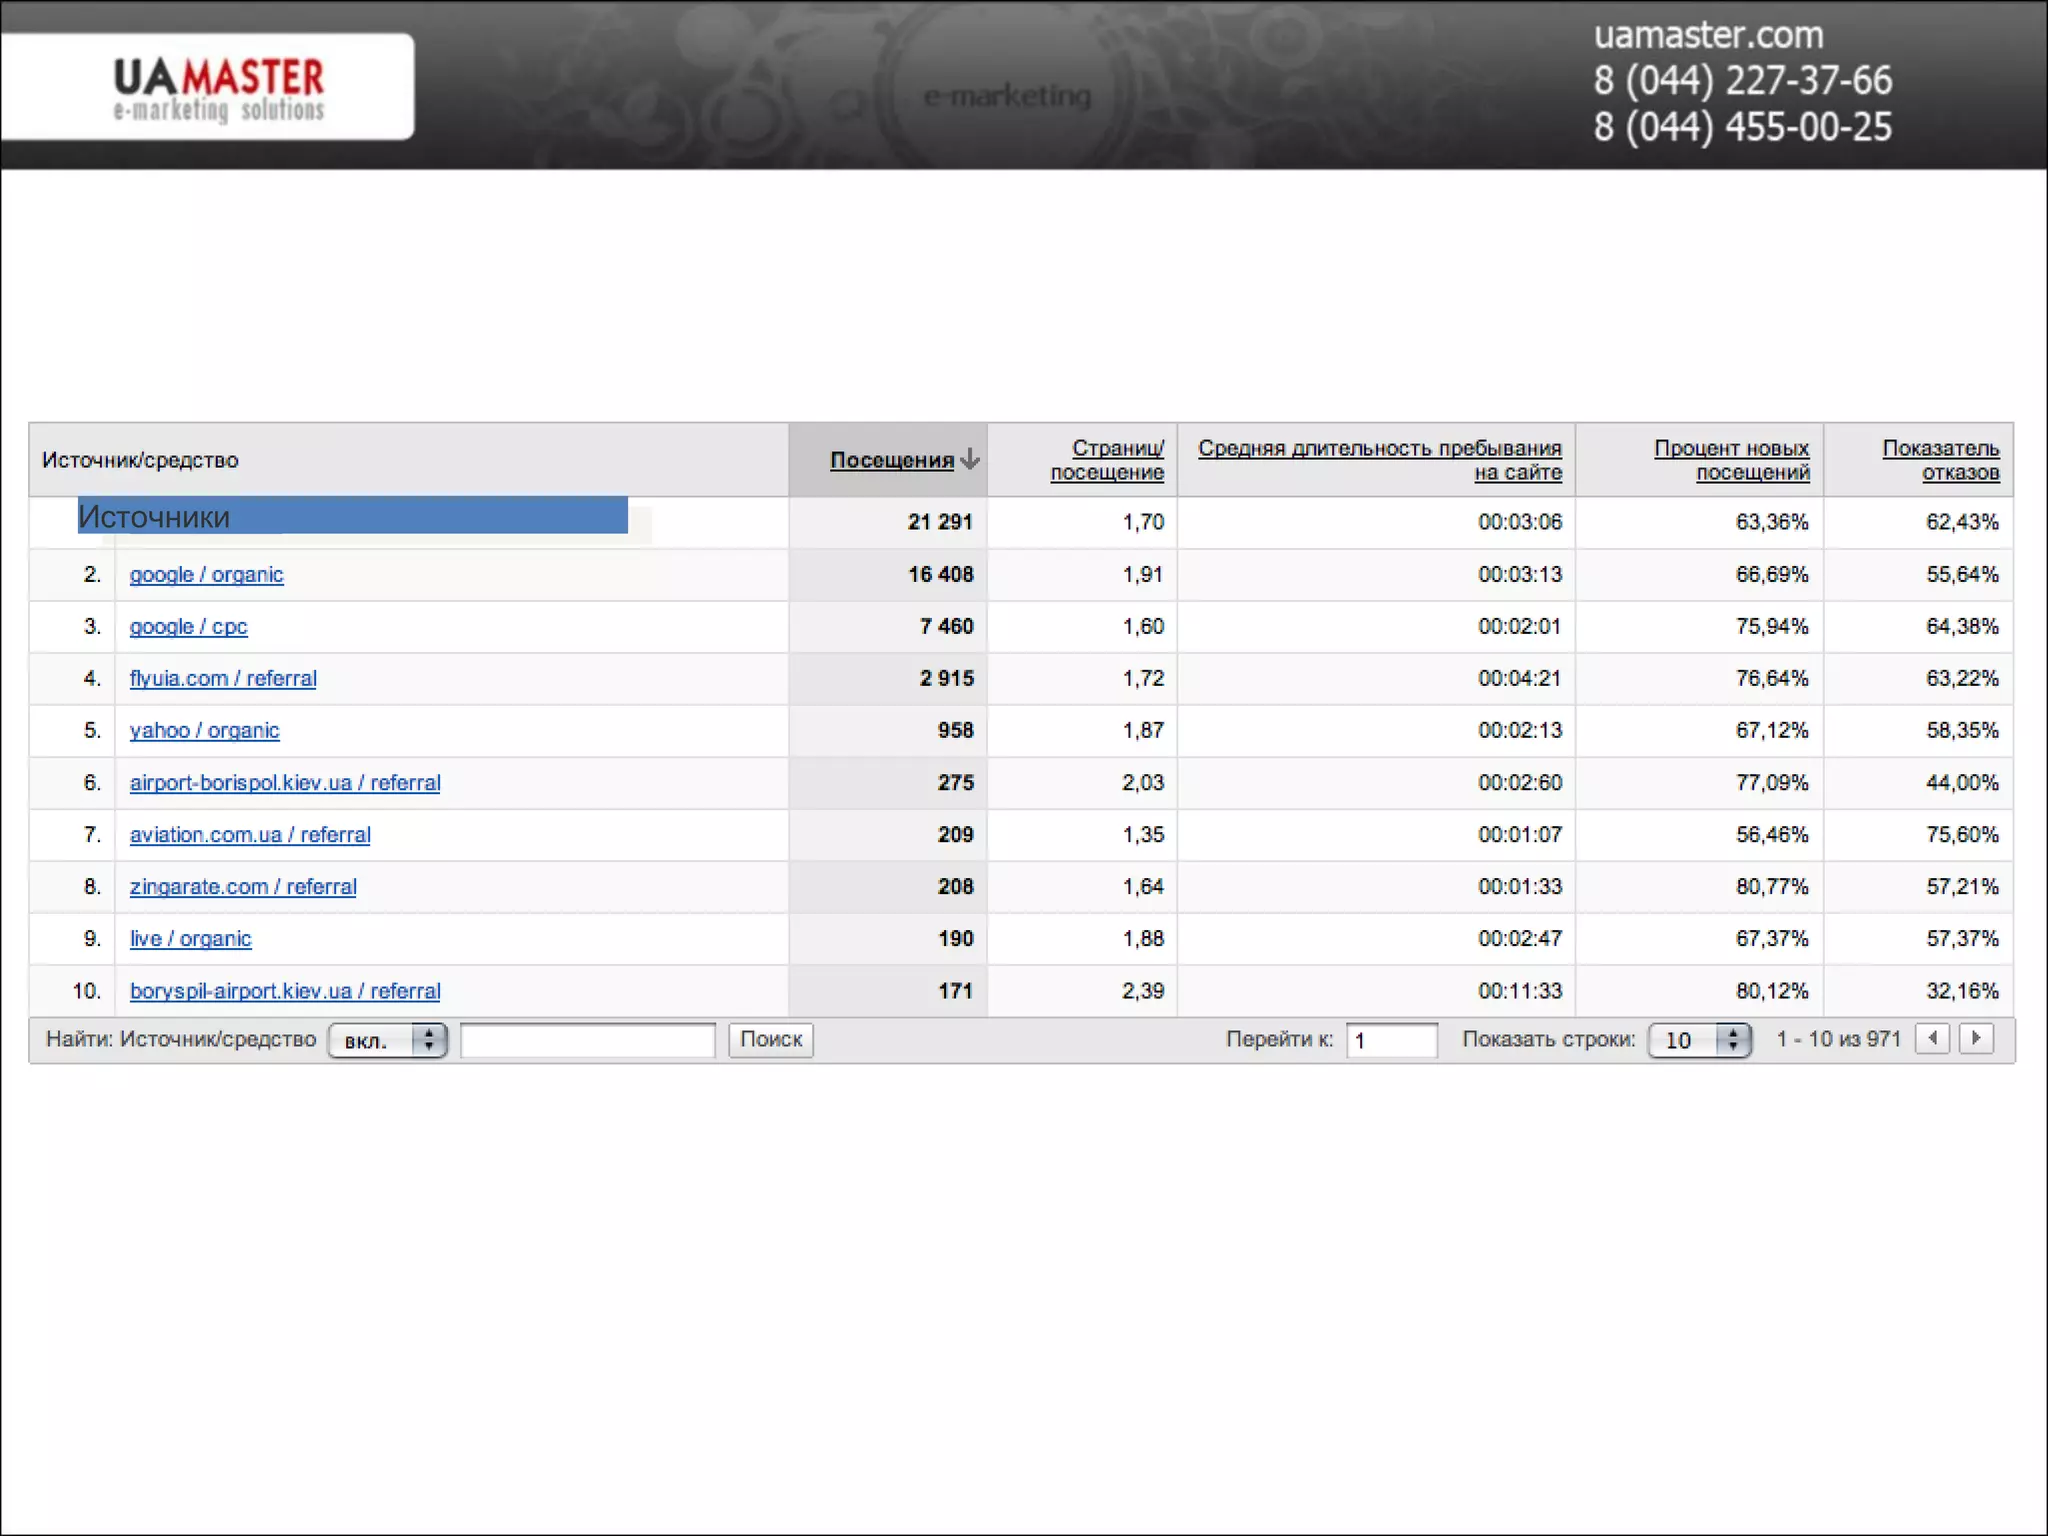
Task: Open the yahoo / organic link
Action: point(204,731)
